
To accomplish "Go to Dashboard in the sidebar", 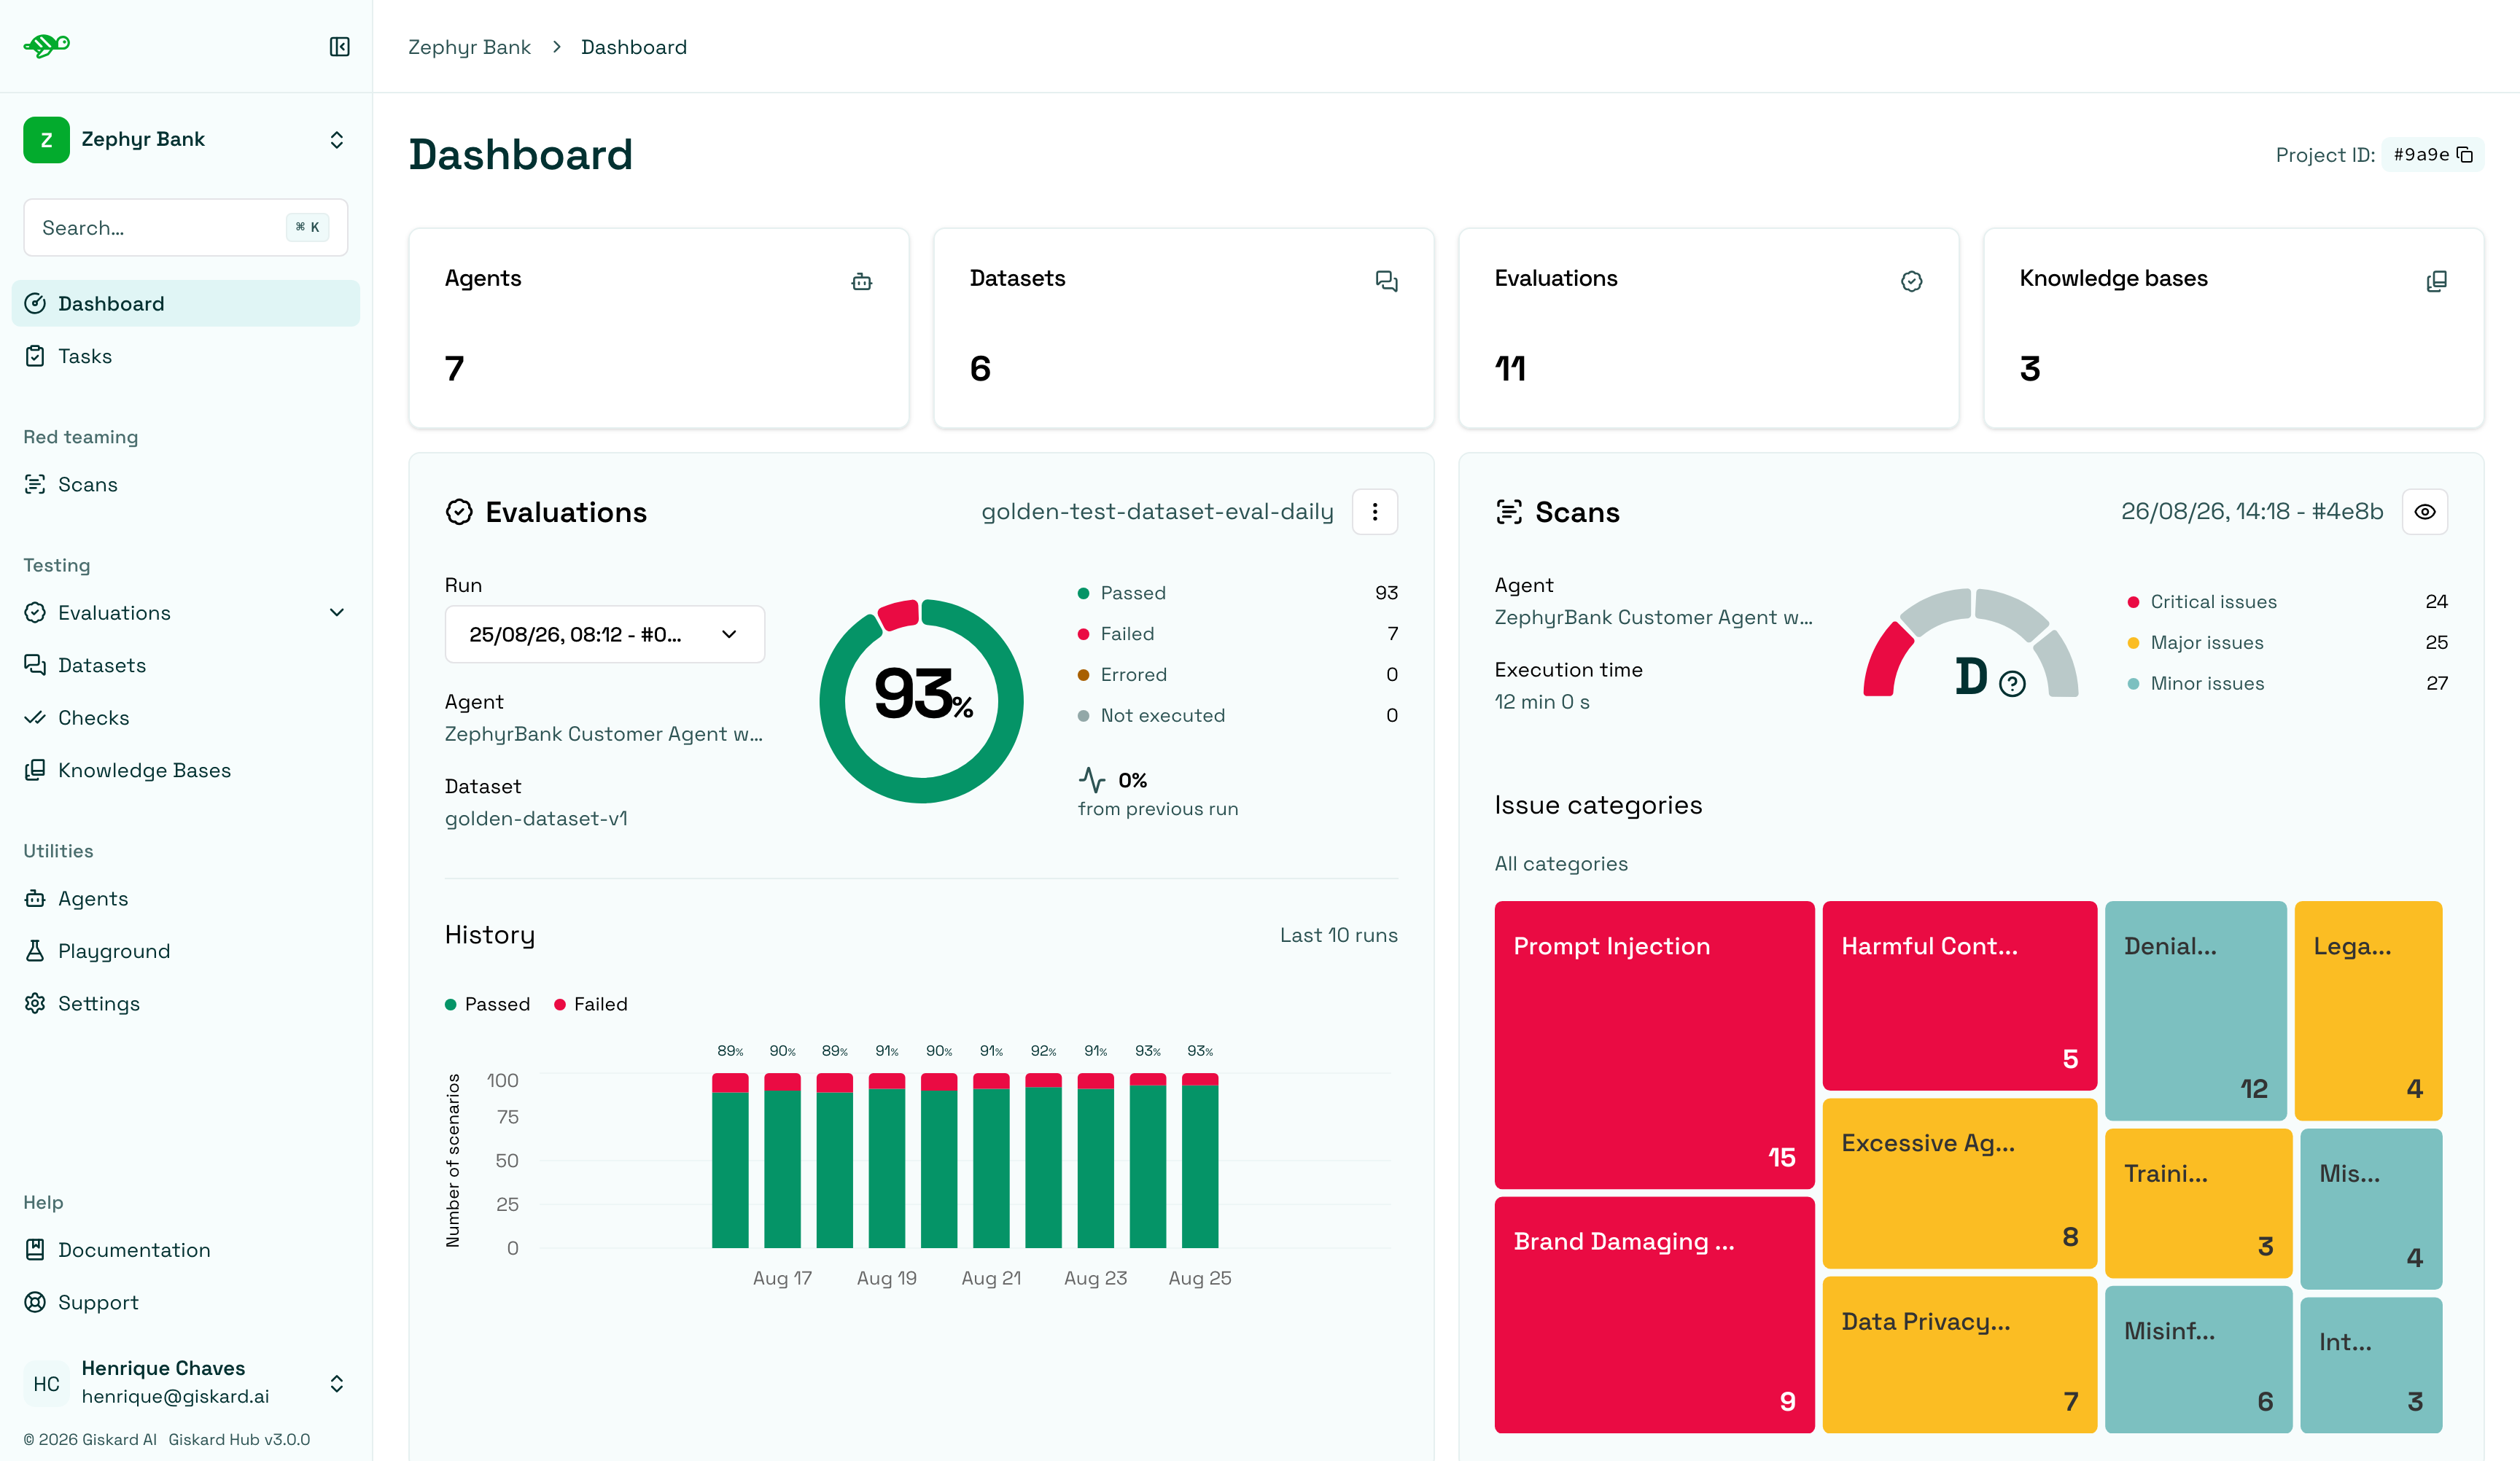I will pyautogui.click(x=186, y=304).
